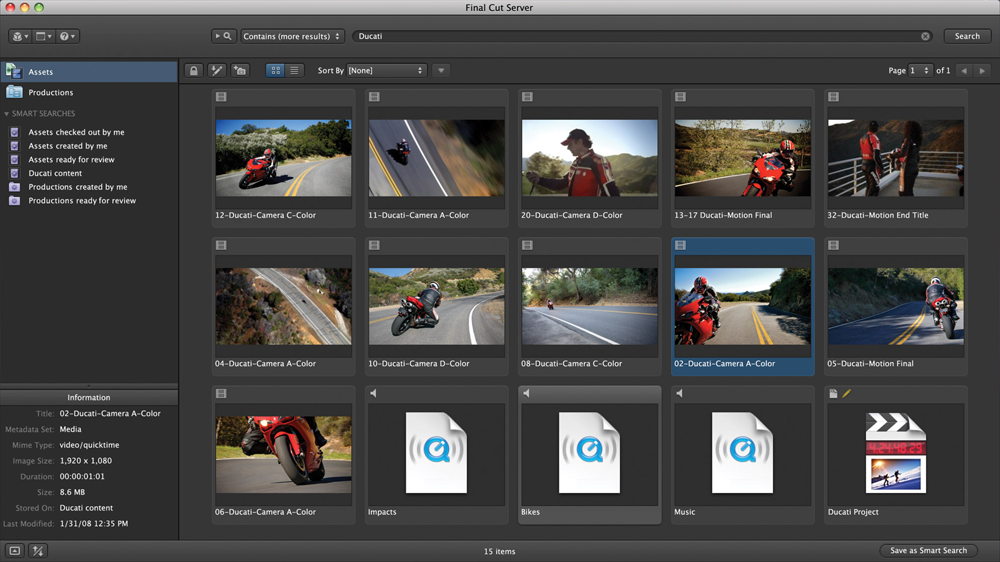This screenshot has height=562, width=1000.
Task: Click the annotate wand icon in toolbar
Action: pyautogui.click(x=217, y=71)
